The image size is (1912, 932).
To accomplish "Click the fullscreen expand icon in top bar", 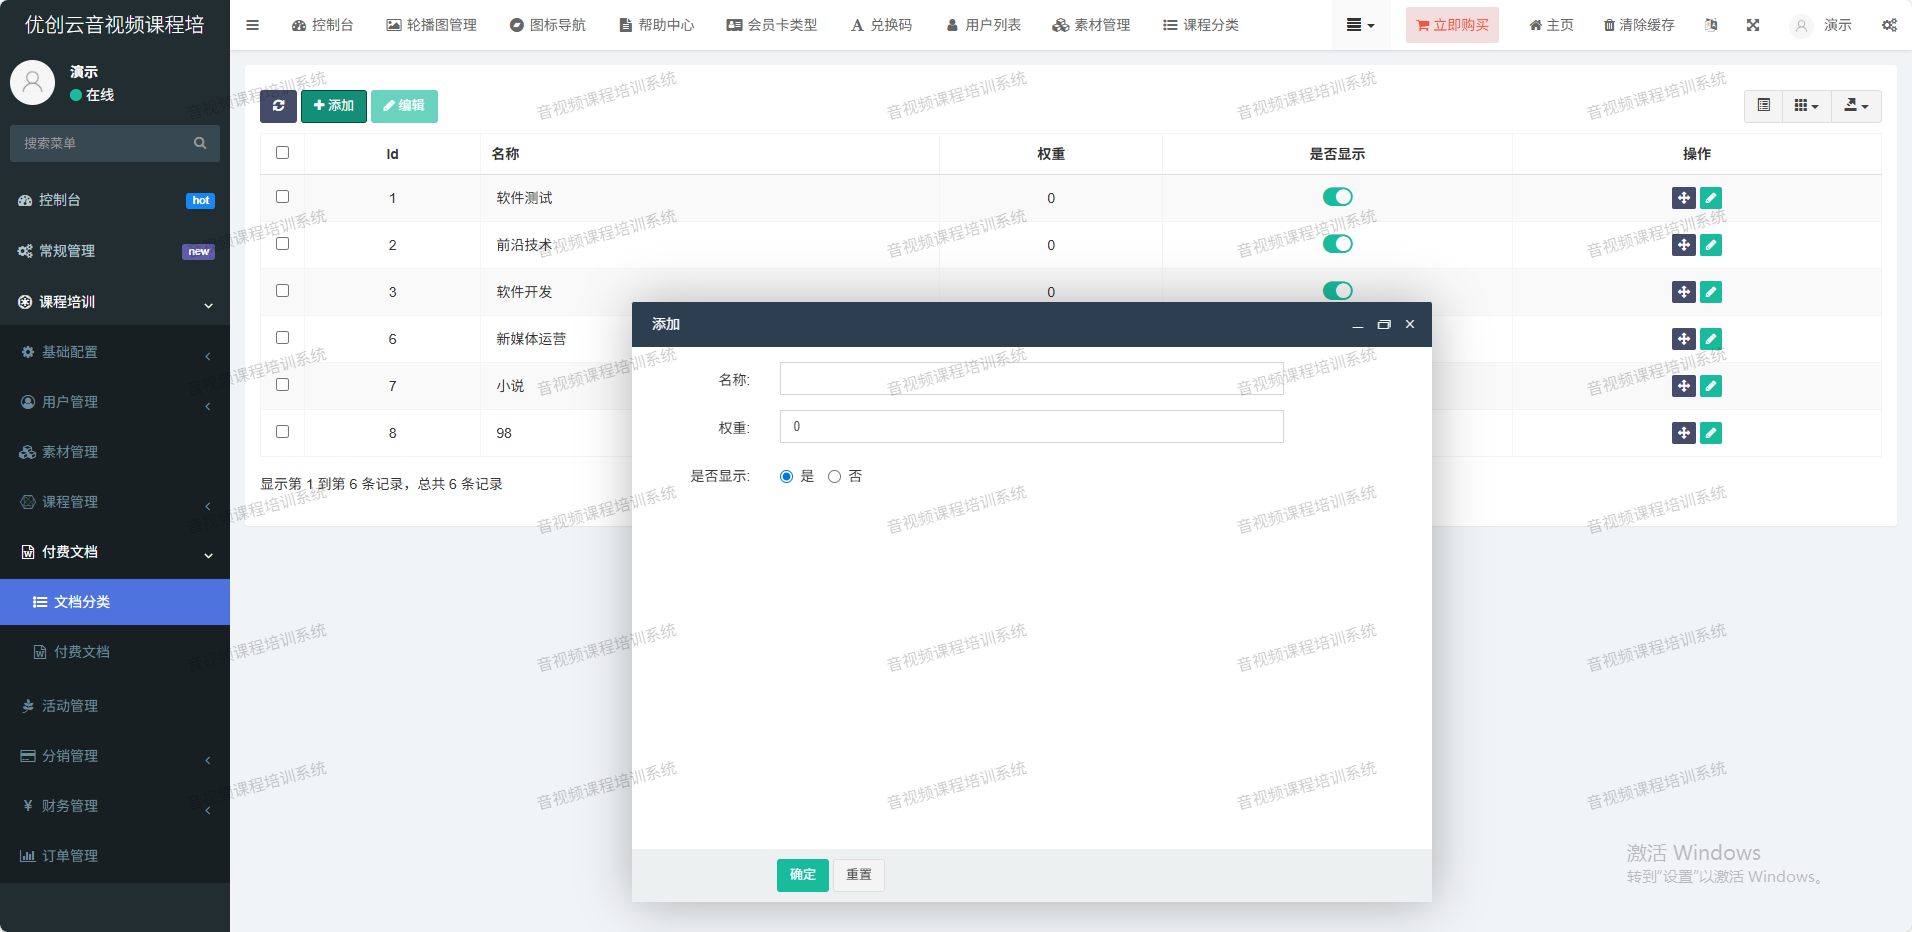I will 1753,25.
